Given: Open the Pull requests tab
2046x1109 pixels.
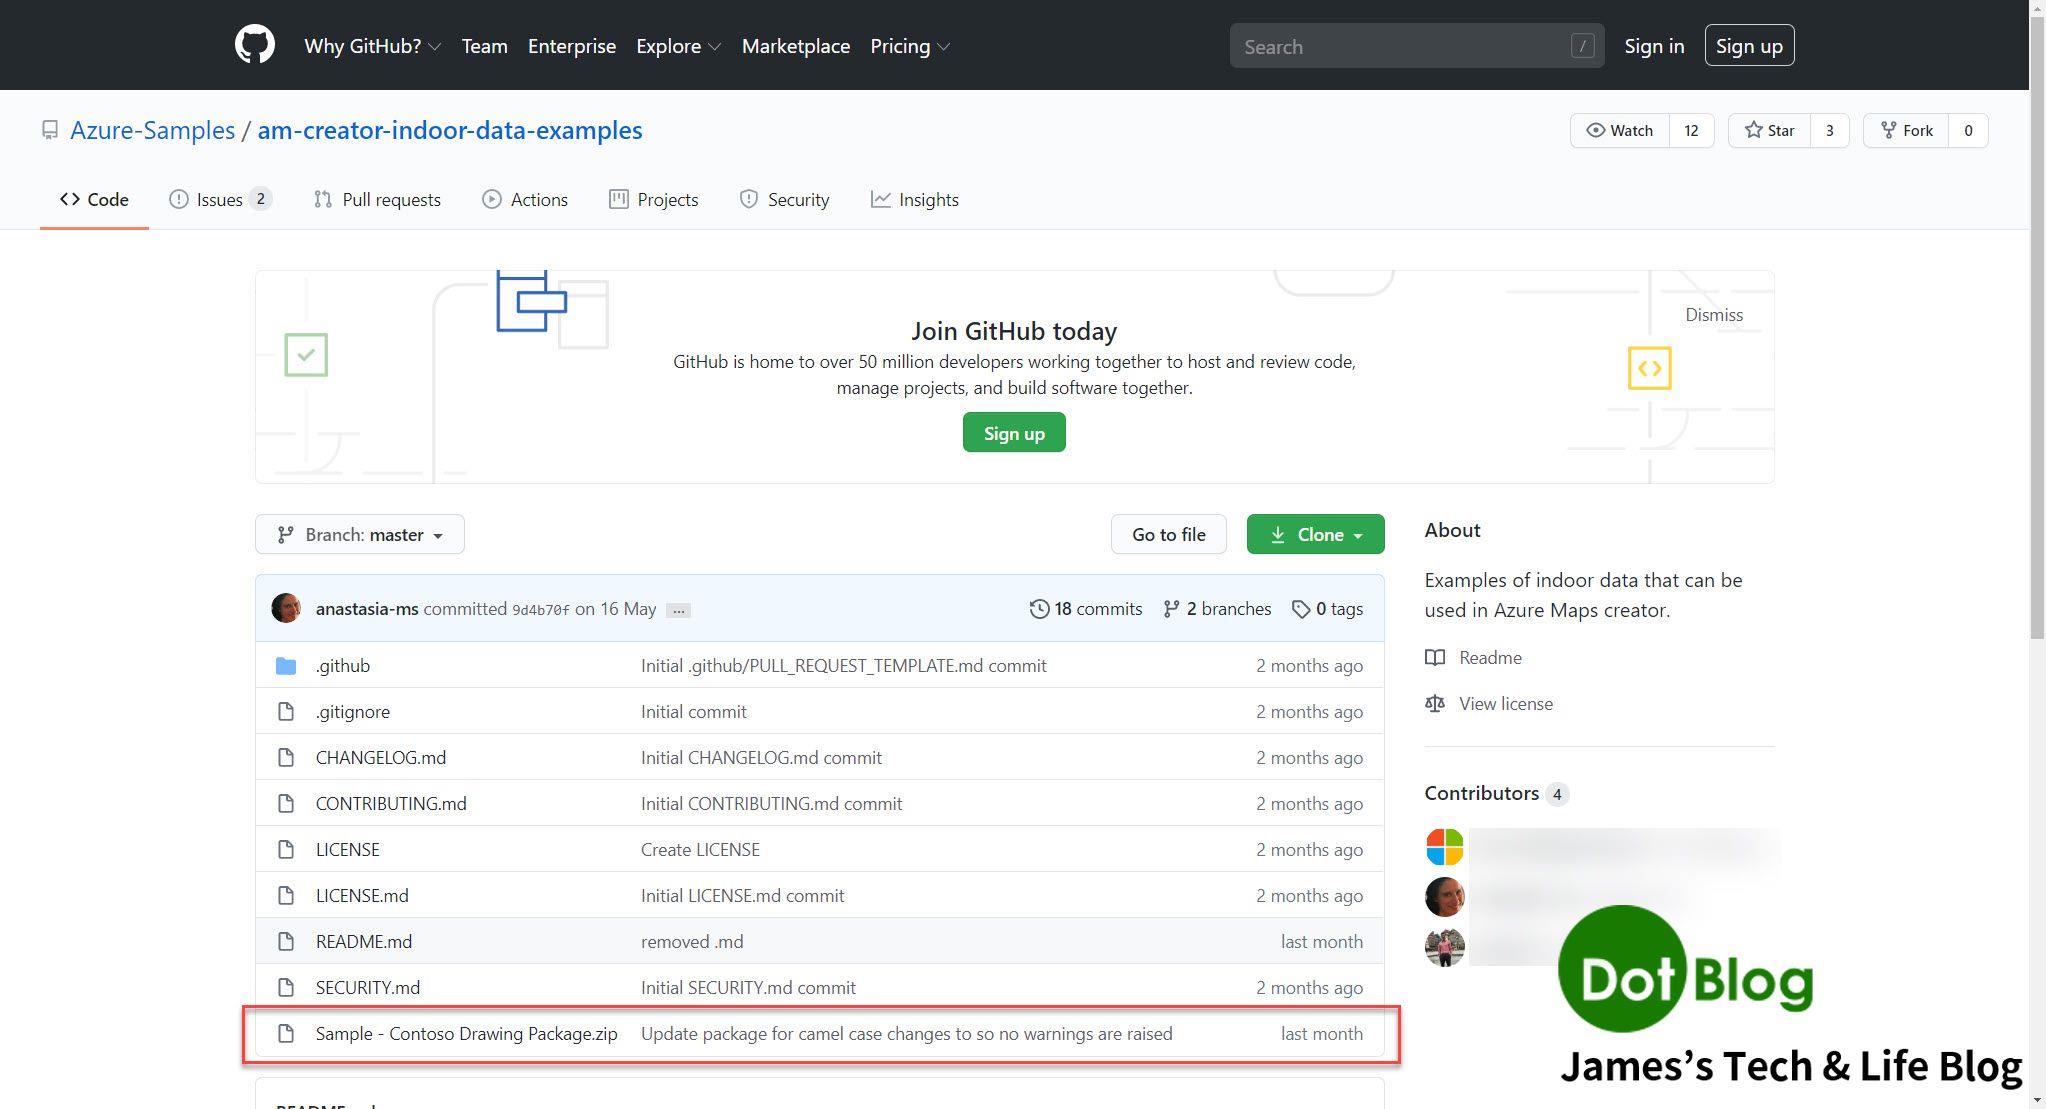Looking at the screenshot, I should (377, 200).
